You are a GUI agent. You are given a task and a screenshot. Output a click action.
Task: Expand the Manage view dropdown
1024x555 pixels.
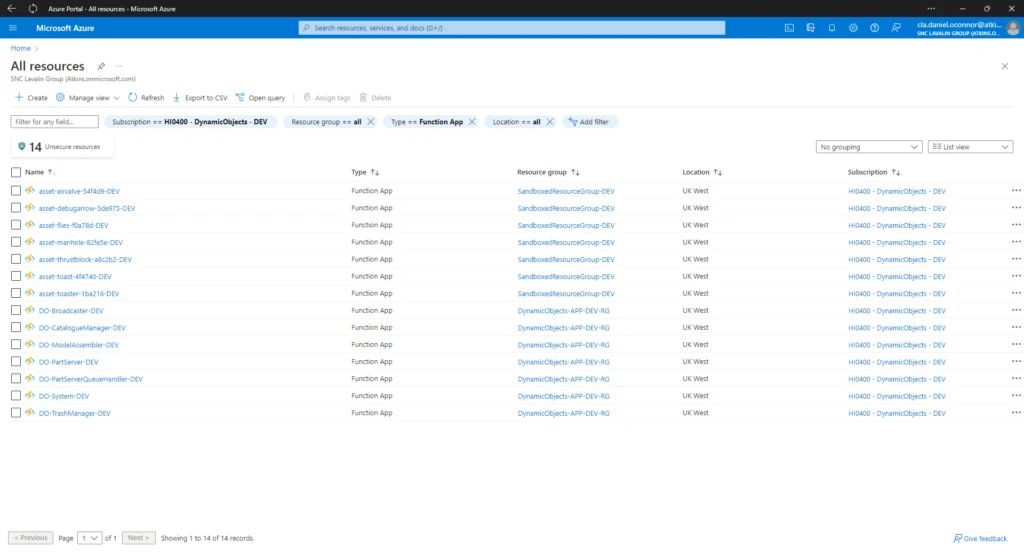88,98
